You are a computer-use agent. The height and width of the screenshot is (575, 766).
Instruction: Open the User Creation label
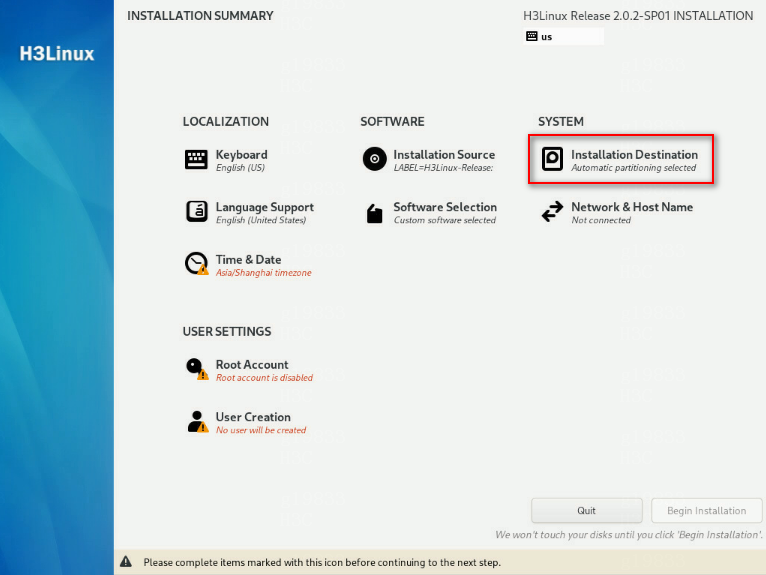[x=253, y=417]
